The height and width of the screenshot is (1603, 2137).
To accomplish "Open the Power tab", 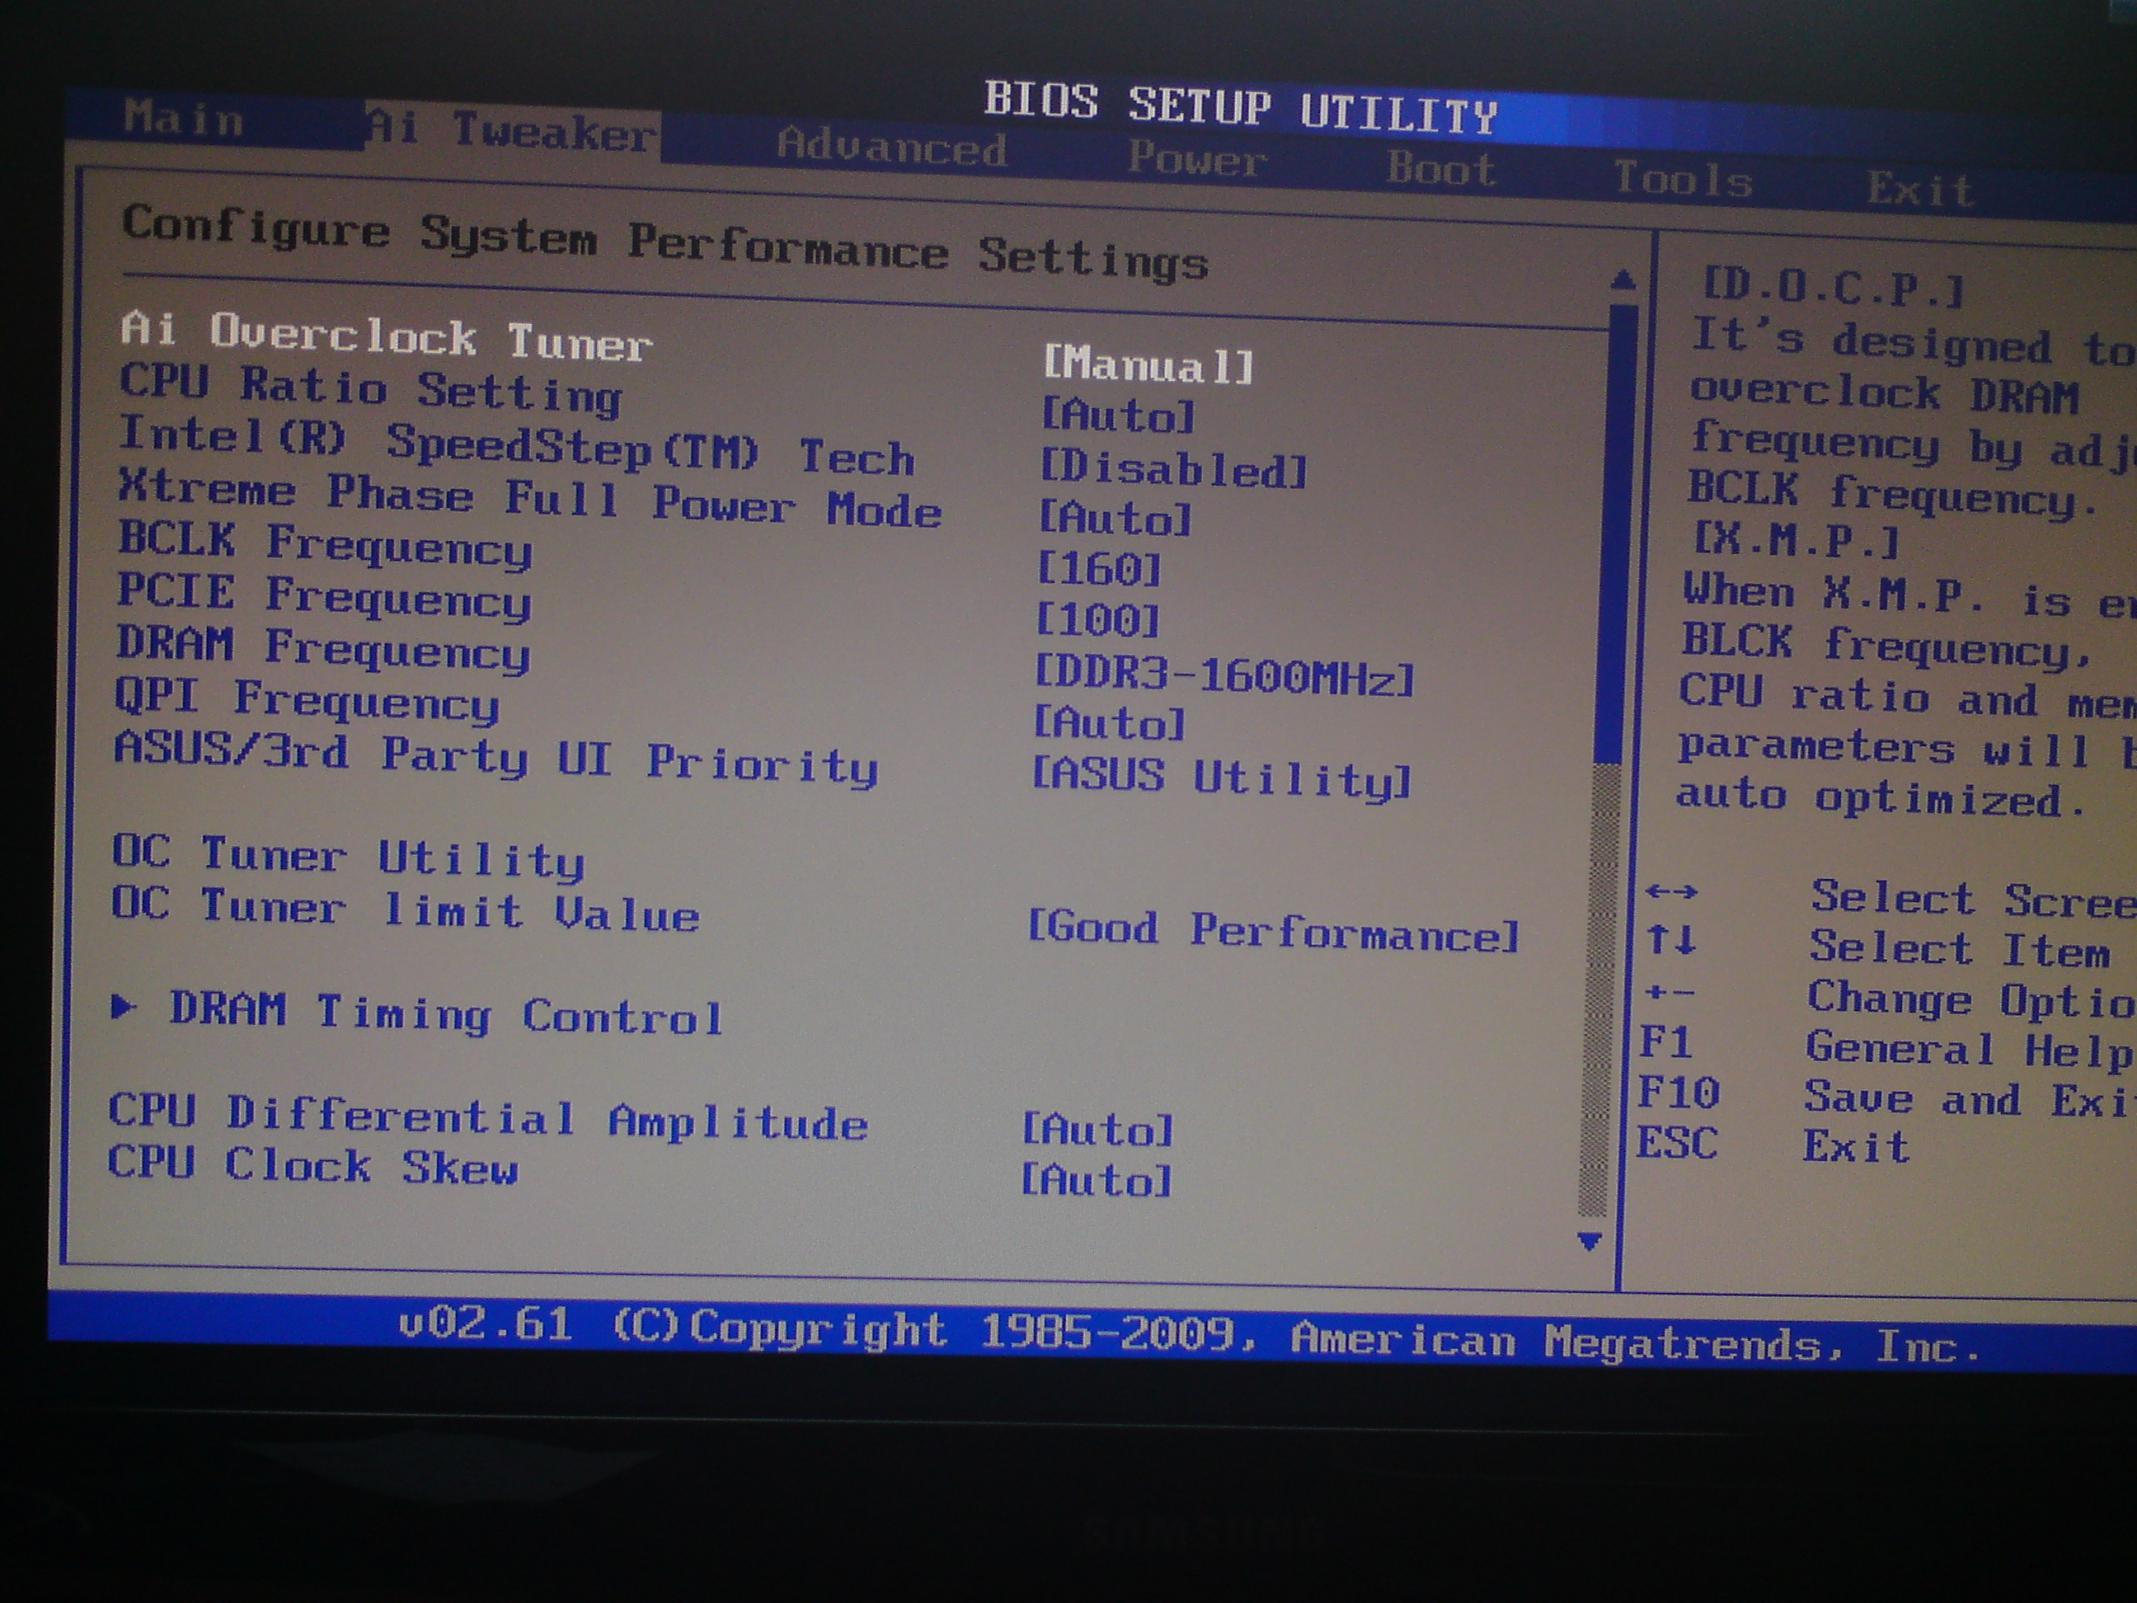I will [x=1197, y=160].
